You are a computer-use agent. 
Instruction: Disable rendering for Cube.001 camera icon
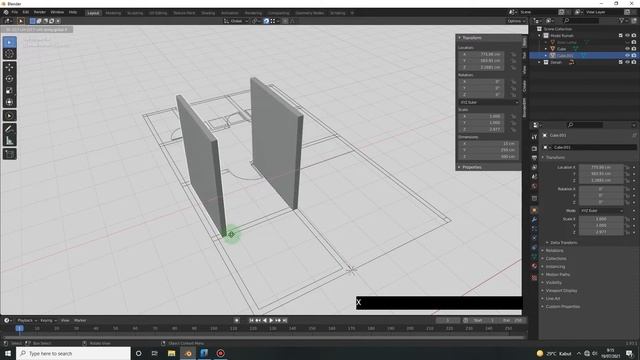[x=634, y=55]
